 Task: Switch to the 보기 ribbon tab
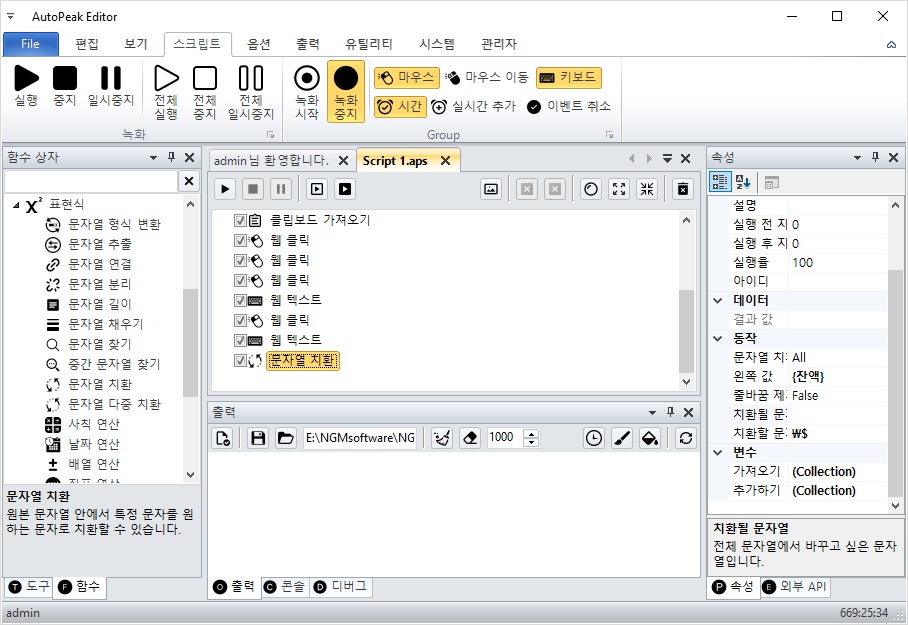(136, 44)
